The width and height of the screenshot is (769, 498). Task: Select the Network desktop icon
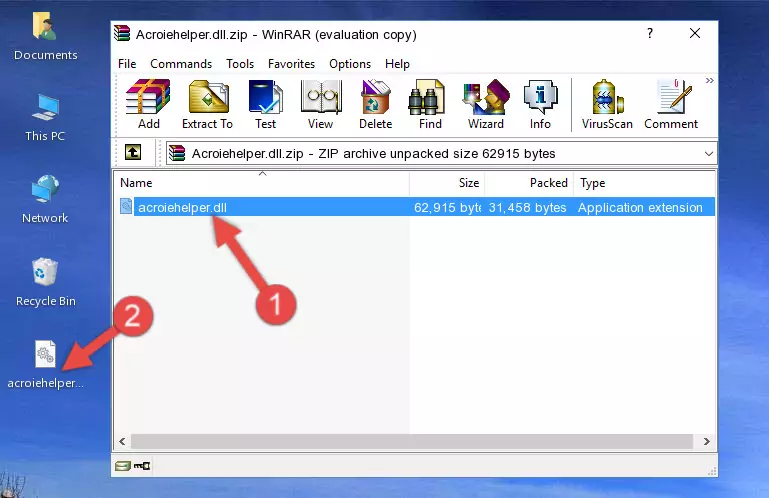[x=45, y=200]
